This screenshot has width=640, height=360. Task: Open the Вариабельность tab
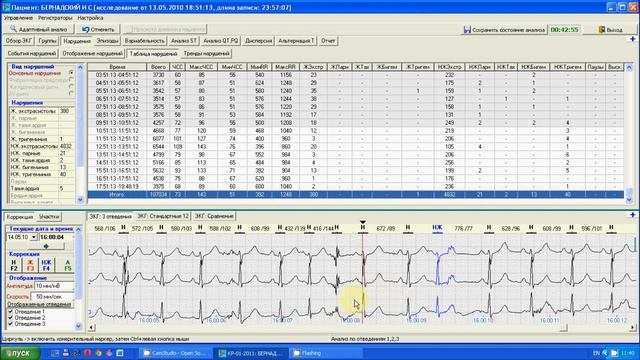click(144, 41)
